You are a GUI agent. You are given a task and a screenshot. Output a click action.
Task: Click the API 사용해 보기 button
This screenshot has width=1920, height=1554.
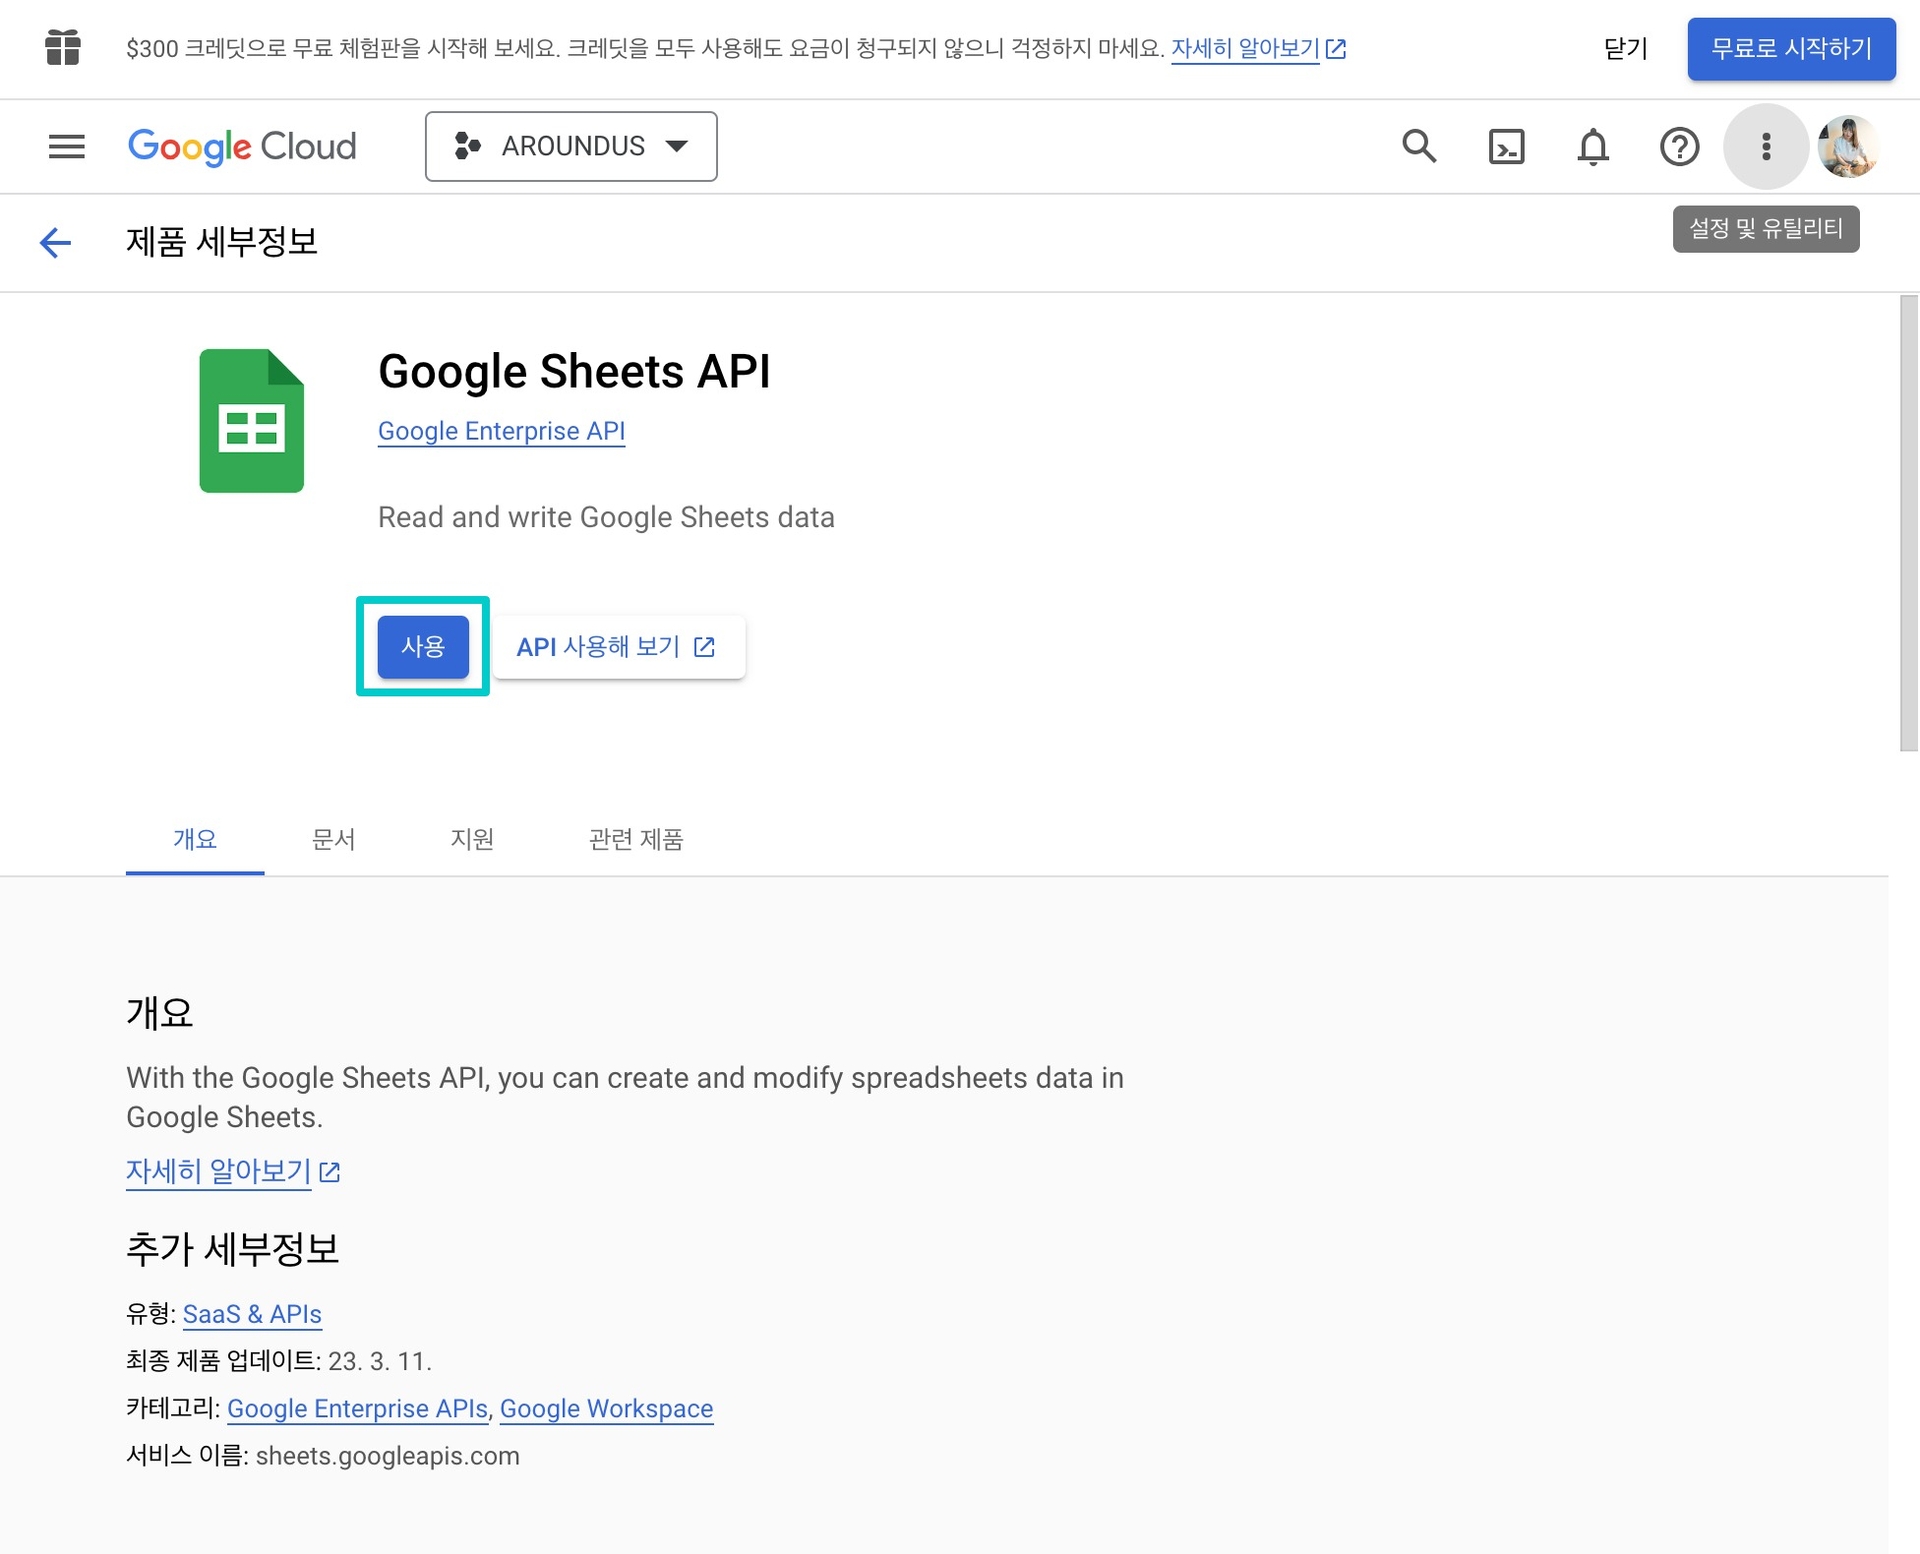[616, 647]
